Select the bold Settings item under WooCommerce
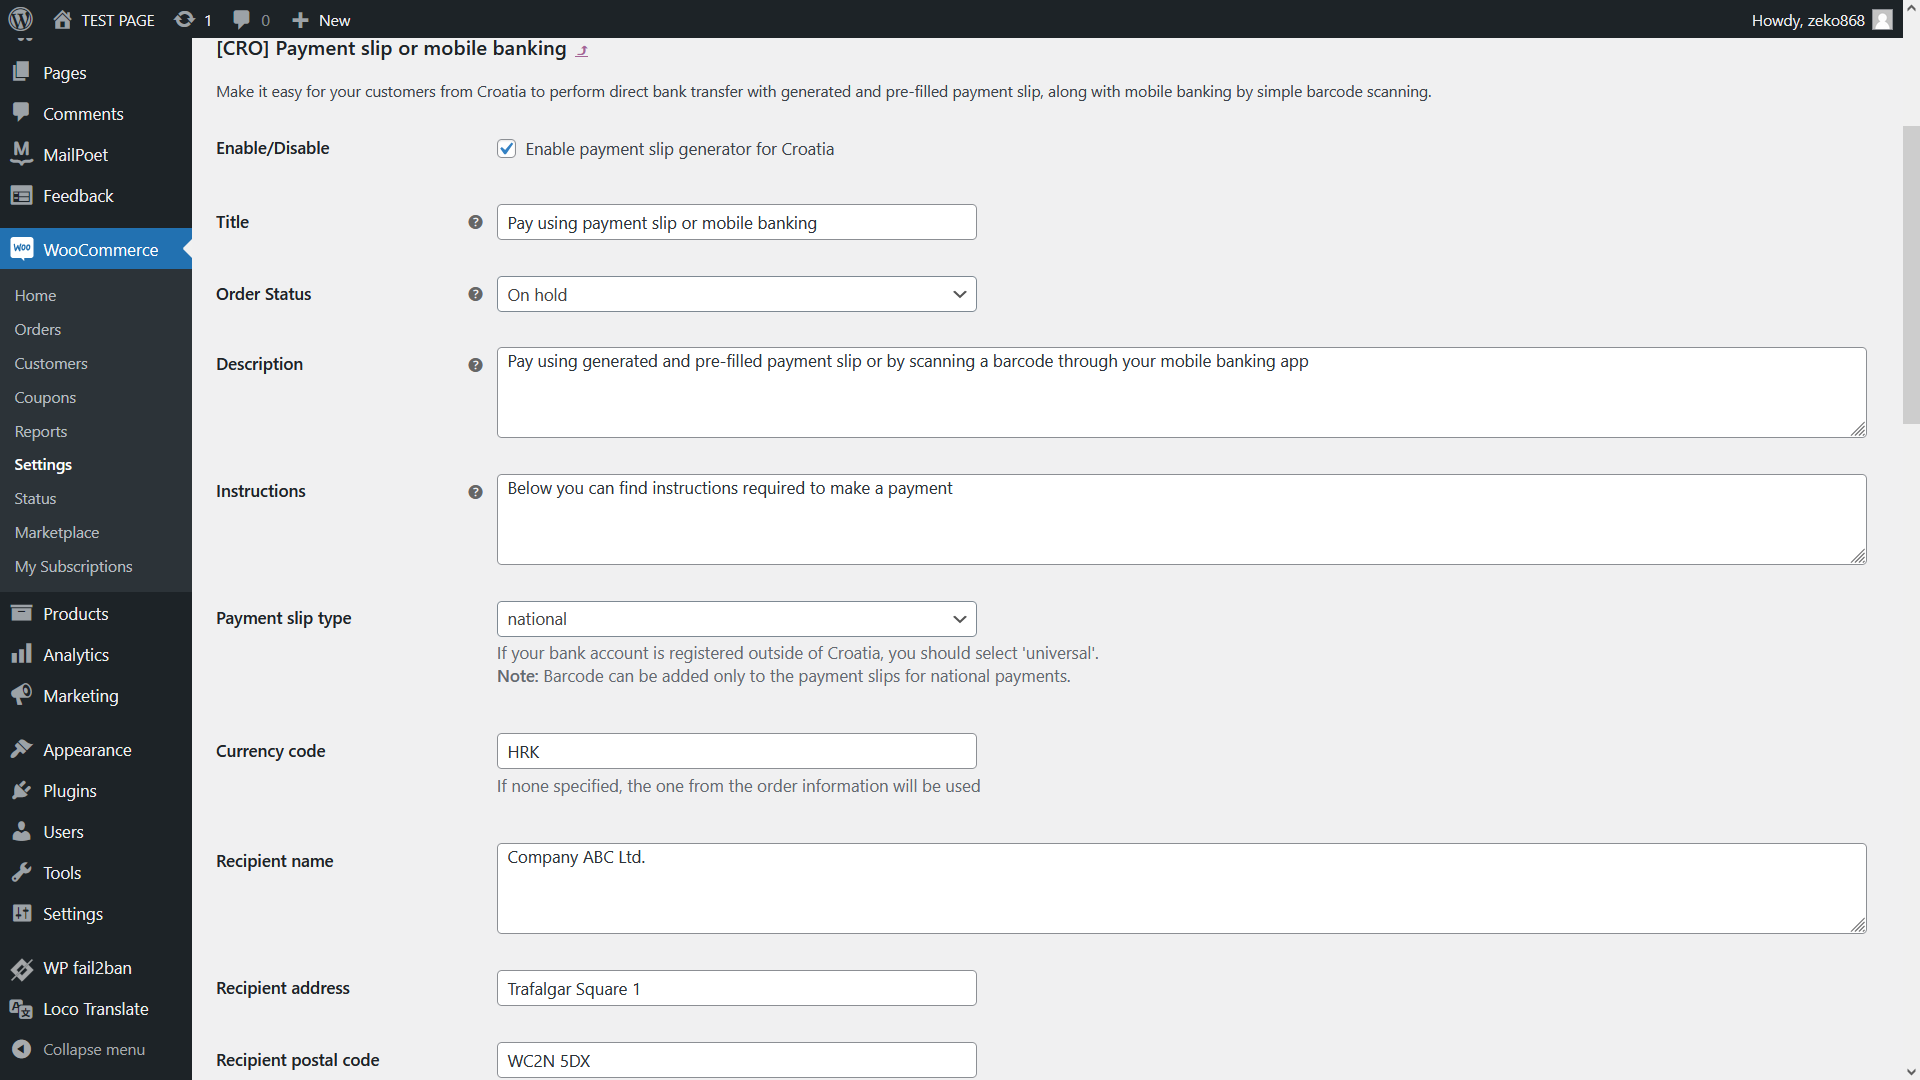This screenshot has width=1920, height=1080. point(43,465)
